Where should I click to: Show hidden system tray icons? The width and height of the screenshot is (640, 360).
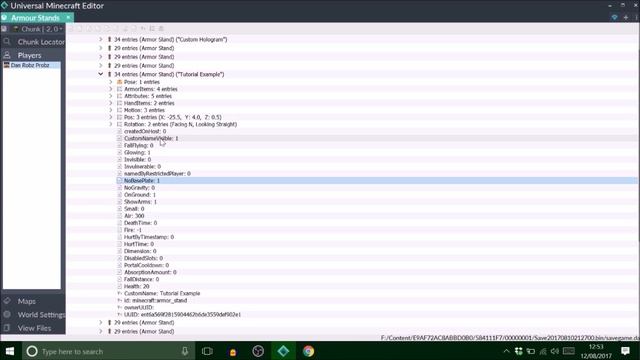coord(507,351)
